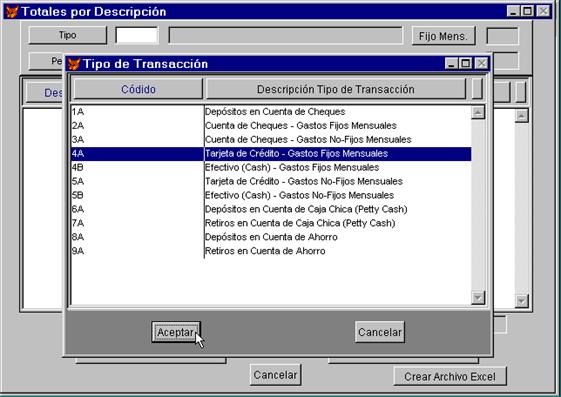Click scroll up arrow in Totales window list
Screen dimensions: 561x397
click(x=521, y=116)
